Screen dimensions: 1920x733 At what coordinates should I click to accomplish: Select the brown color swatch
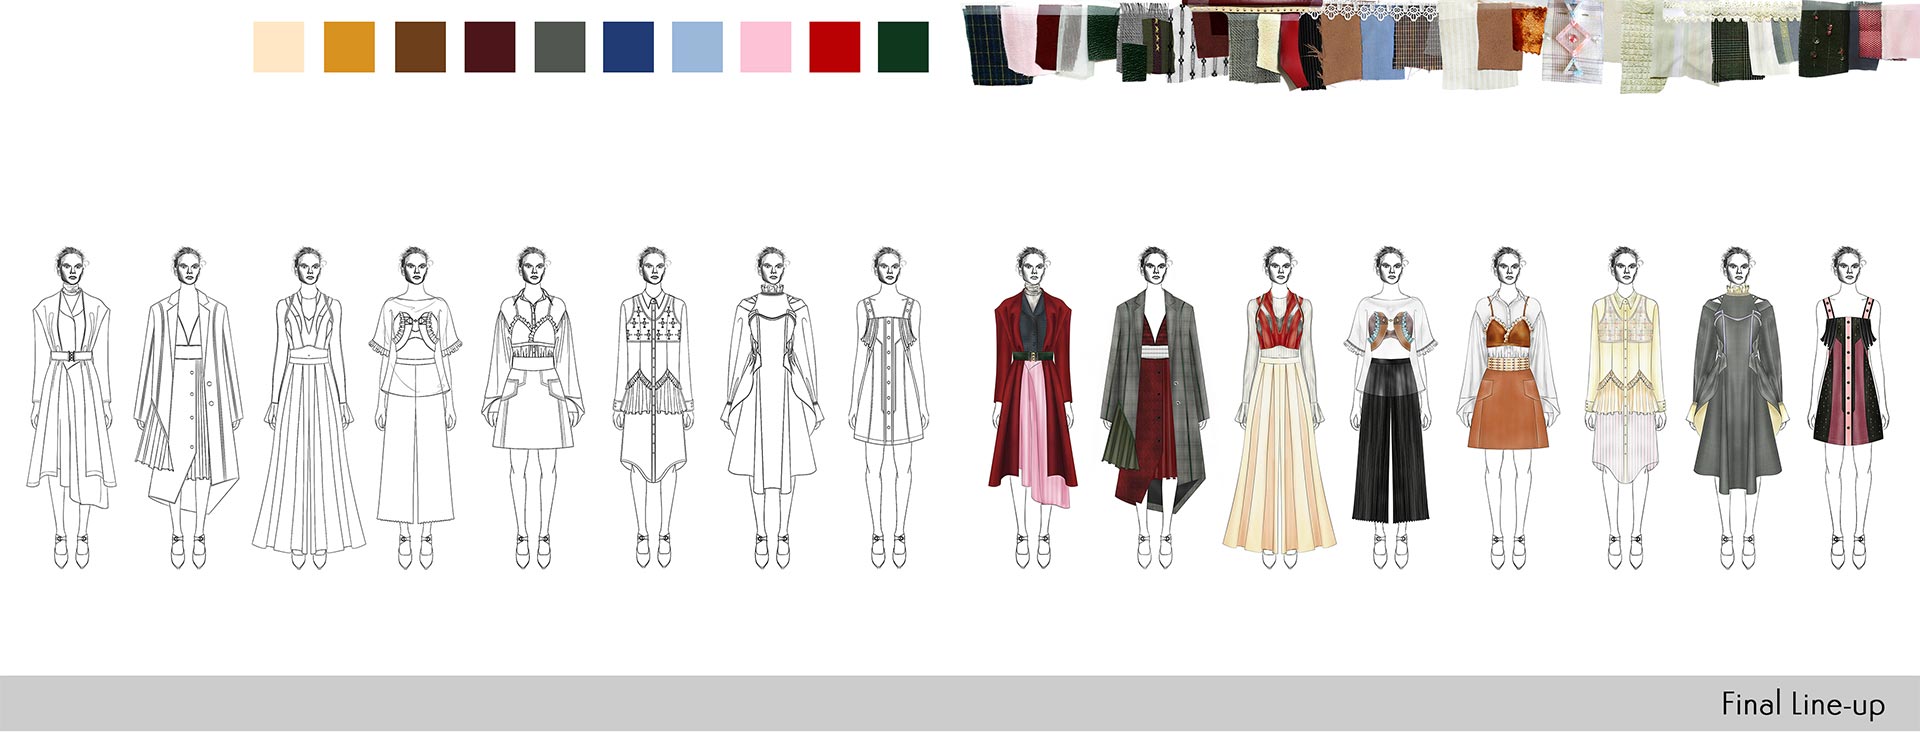pyautogui.click(x=420, y=47)
